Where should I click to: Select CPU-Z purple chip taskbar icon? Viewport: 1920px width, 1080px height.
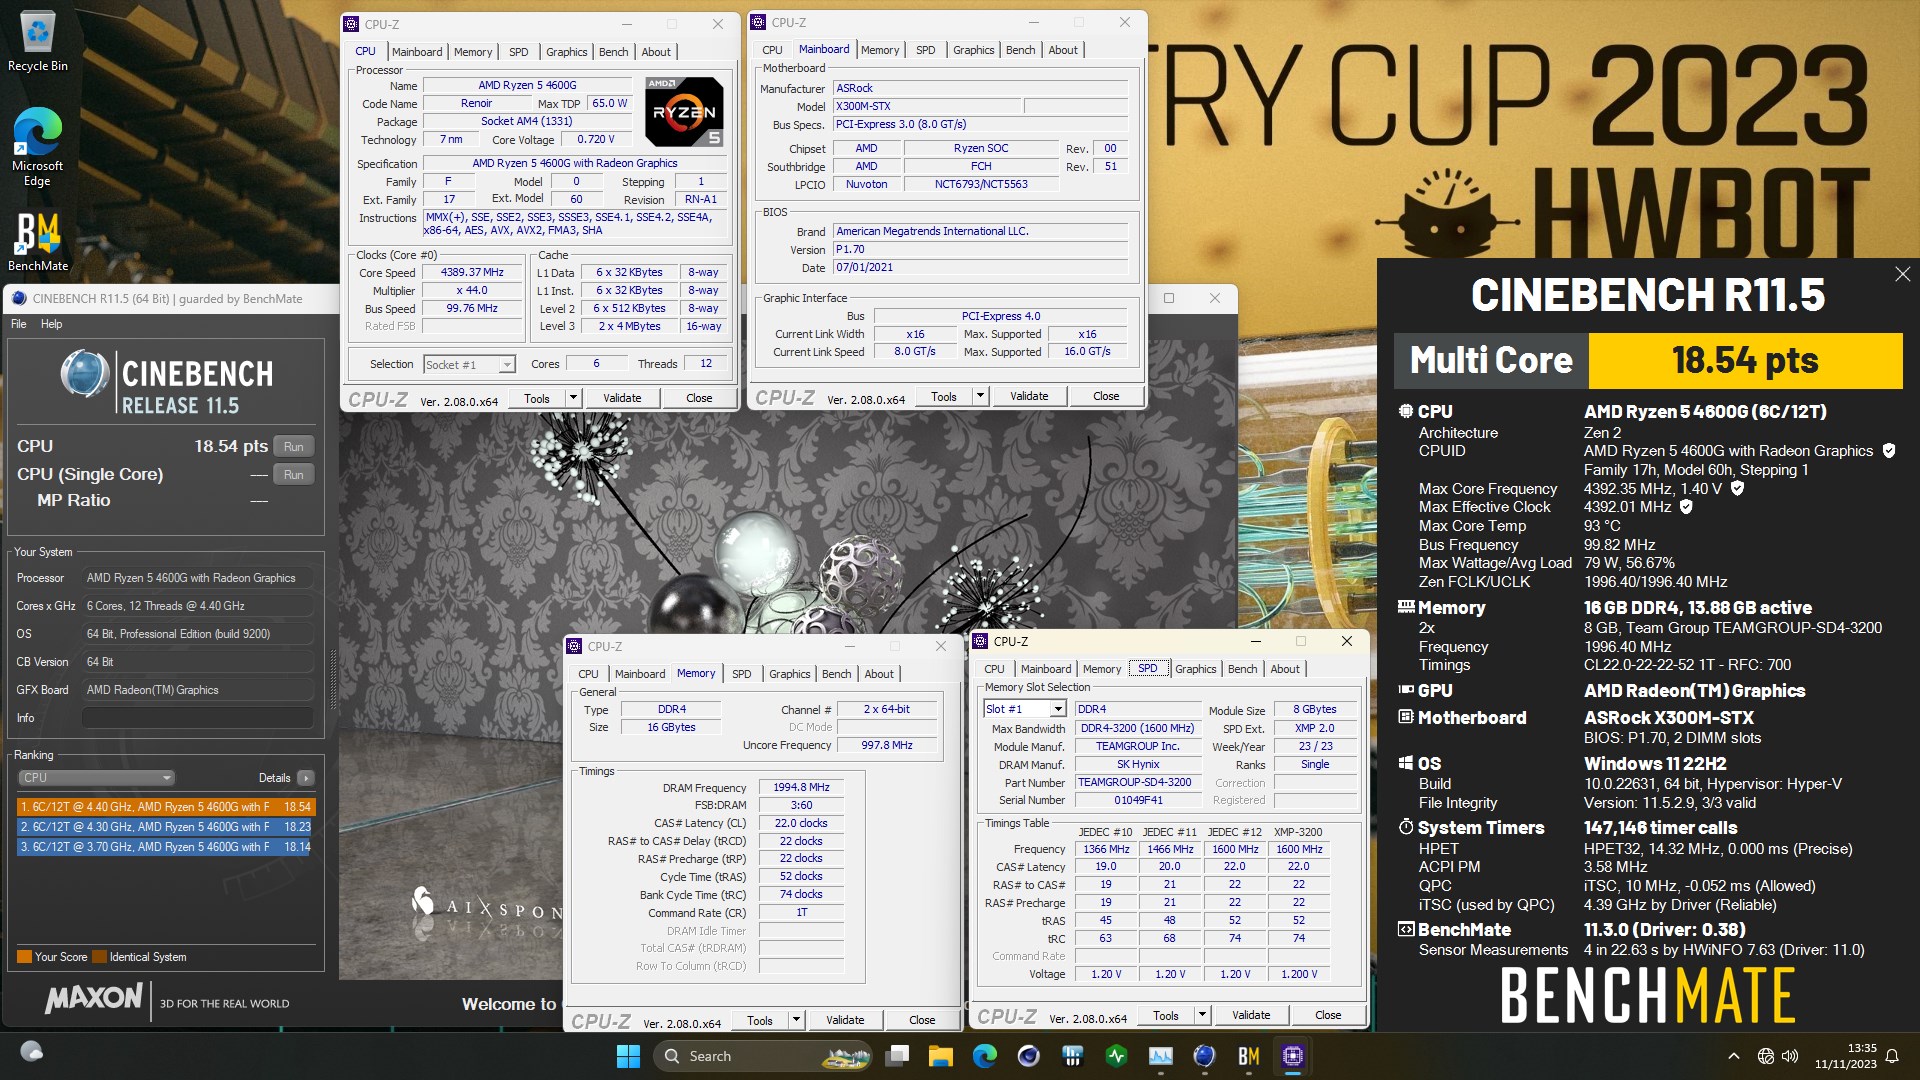(1293, 1056)
